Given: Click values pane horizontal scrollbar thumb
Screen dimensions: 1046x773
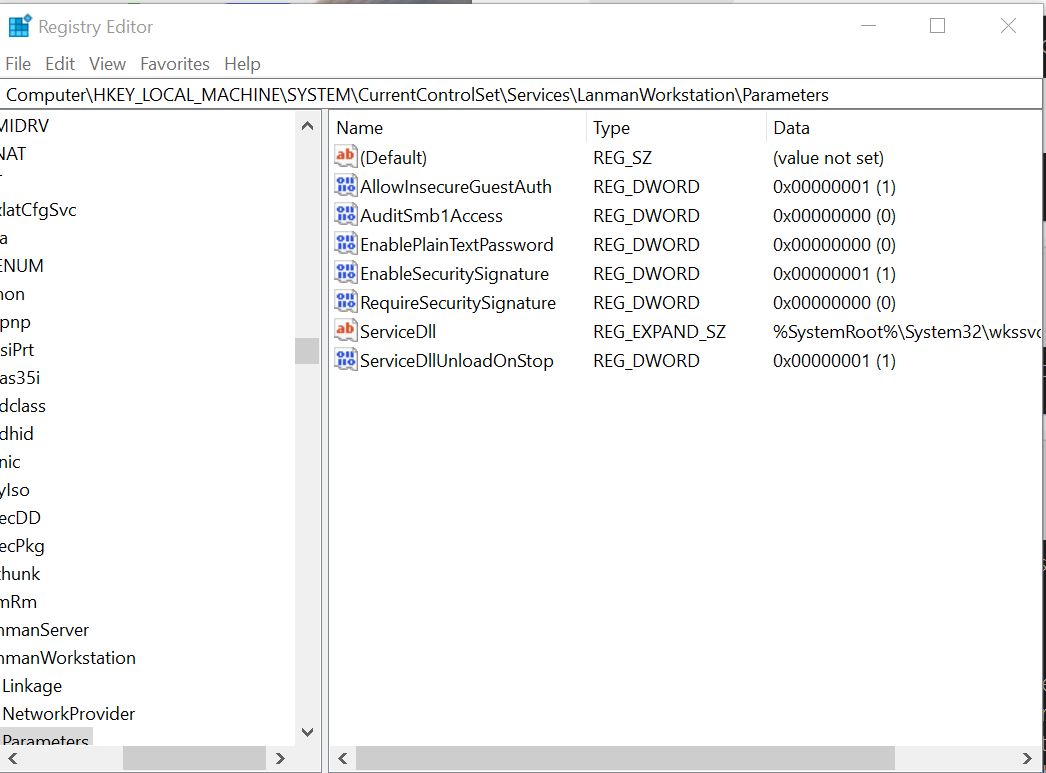Looking at the screenshot, I should (625, 758).
